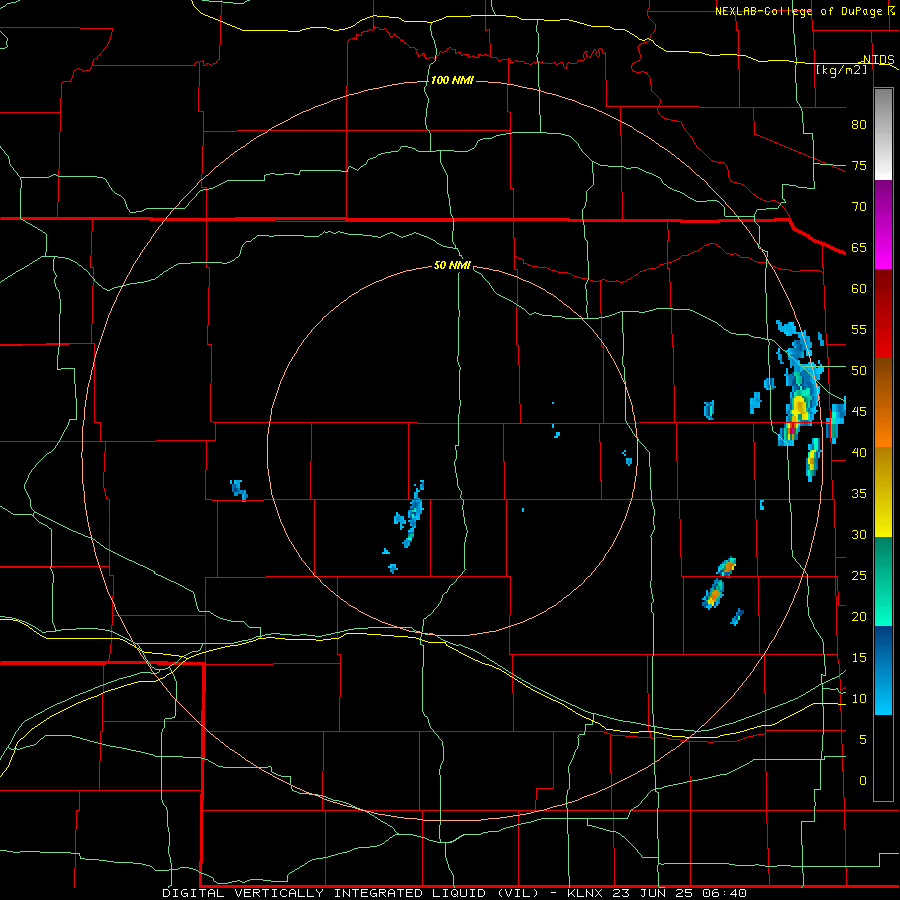Screen dimensions: 900x900
Task: Click the 100 NMI range ring label
Action: [452, 80]
